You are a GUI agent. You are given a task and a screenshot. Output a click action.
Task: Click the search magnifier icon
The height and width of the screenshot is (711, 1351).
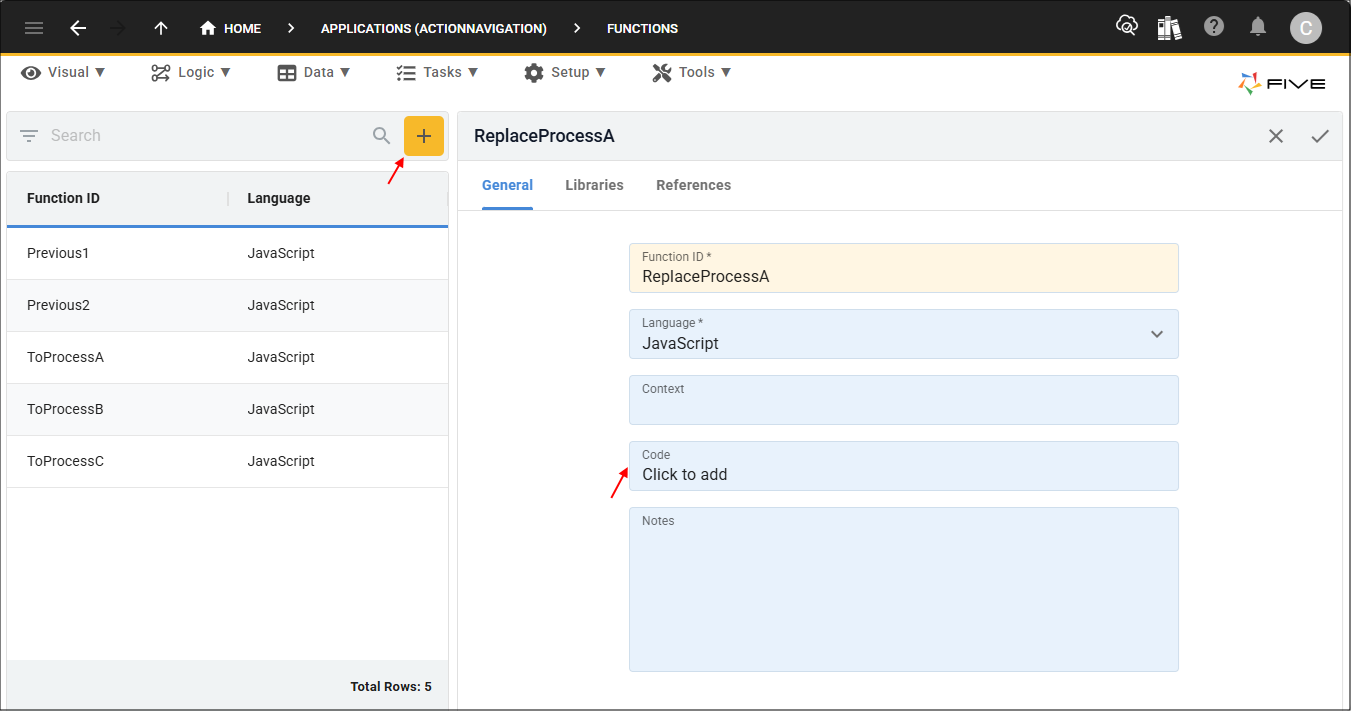[x=381, y=135]
